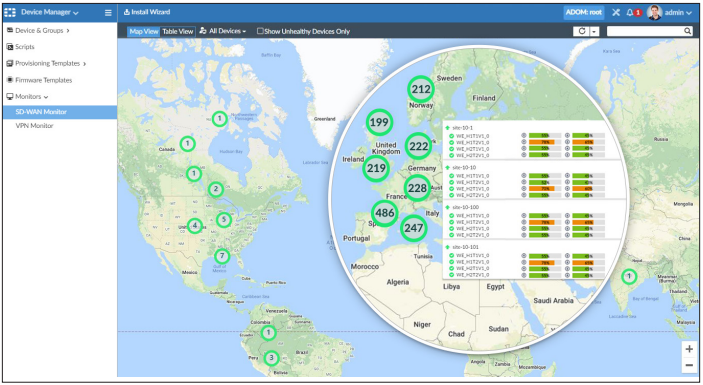Viewport: 703px width, 385px height.
Task: Click the 199 cluster near United Kingdom
Action: point(379,122)
